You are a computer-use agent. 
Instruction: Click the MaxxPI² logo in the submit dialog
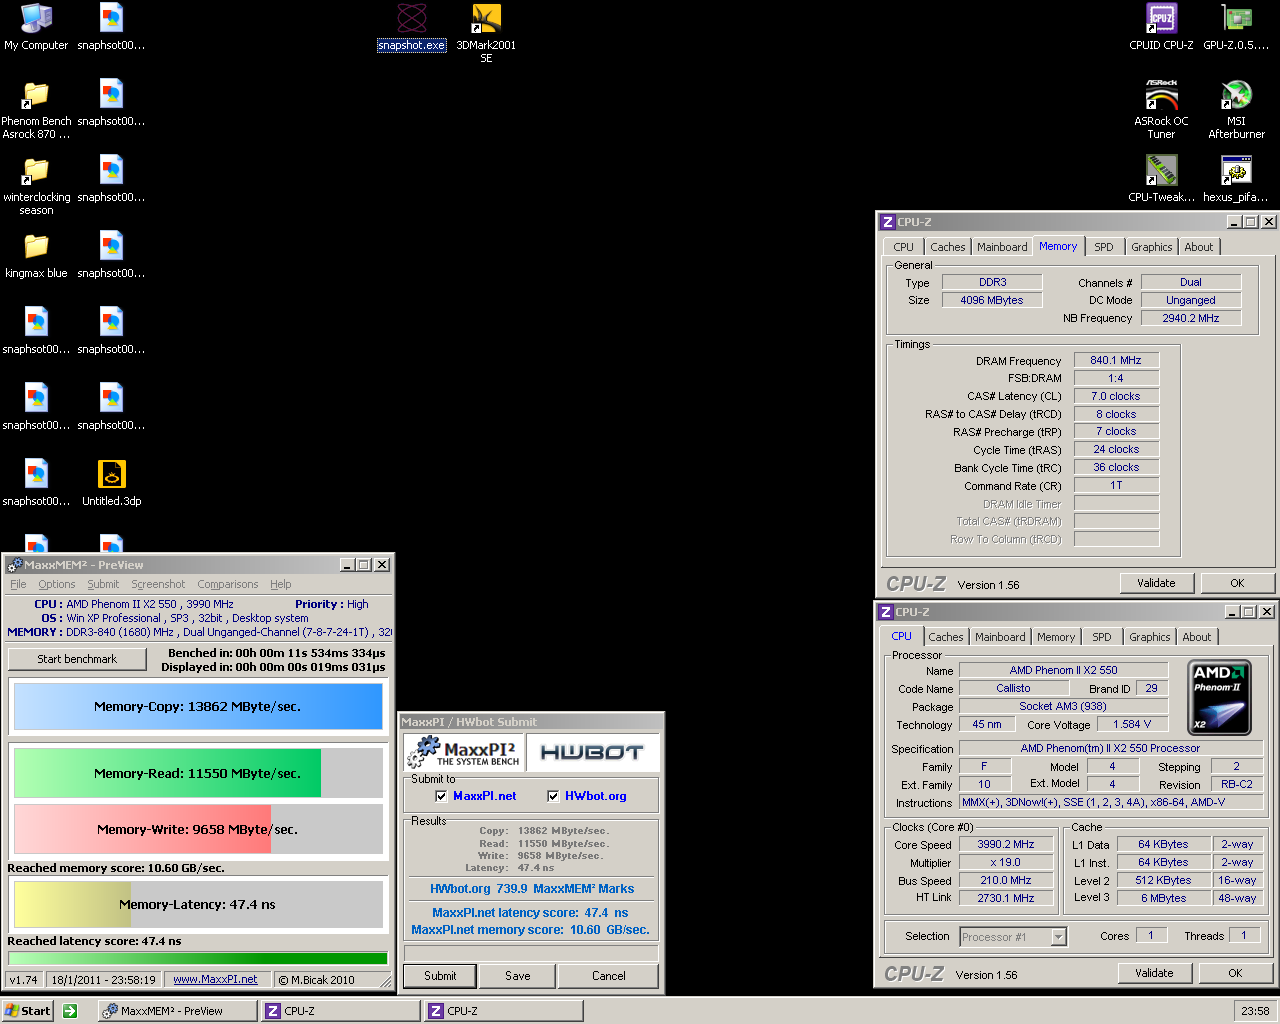tap(462, 752)
